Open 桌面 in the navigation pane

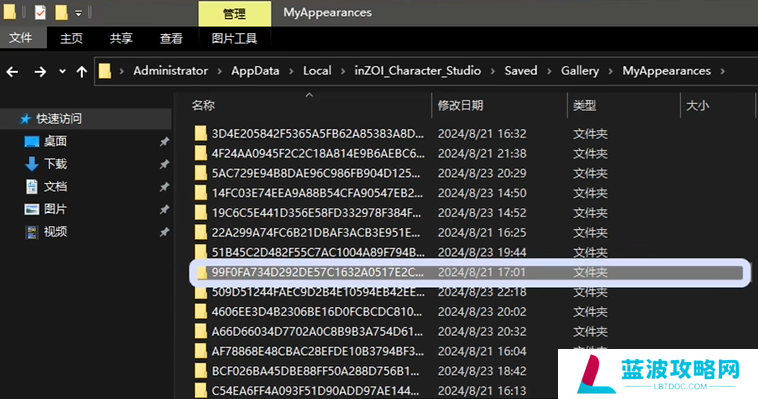(x=55, y=141)
